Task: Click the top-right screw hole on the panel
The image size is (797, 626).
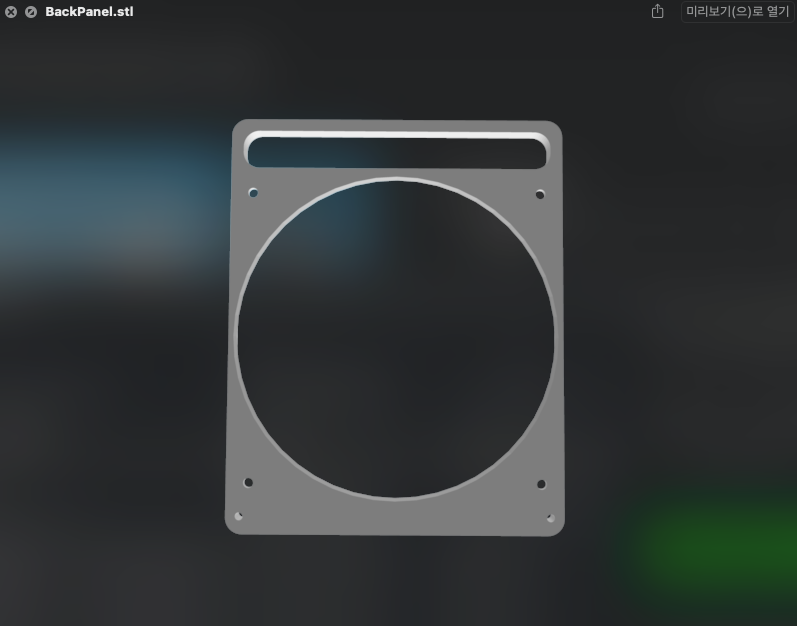Action: click(x=540, y=194)
